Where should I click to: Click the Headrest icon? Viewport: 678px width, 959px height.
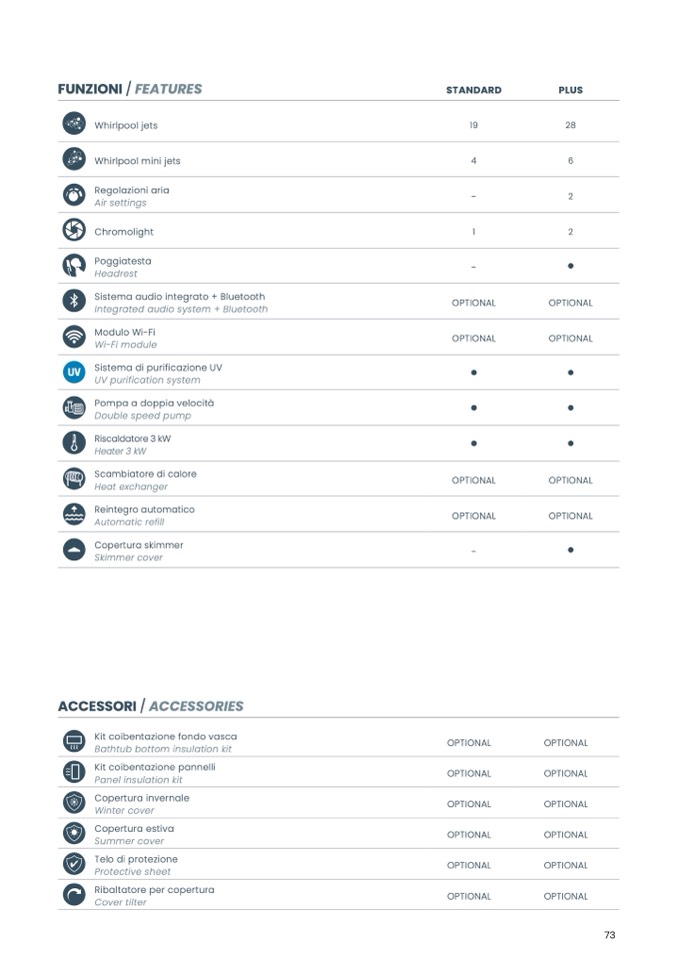pyautogui.click(x=73, y=266)
